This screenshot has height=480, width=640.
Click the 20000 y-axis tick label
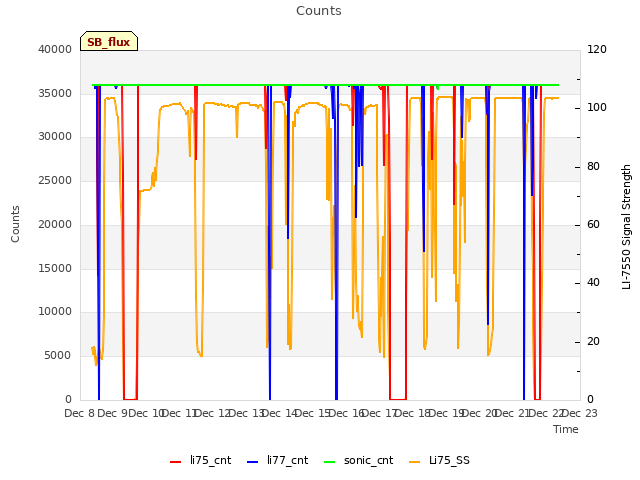(x=55, y=224)
